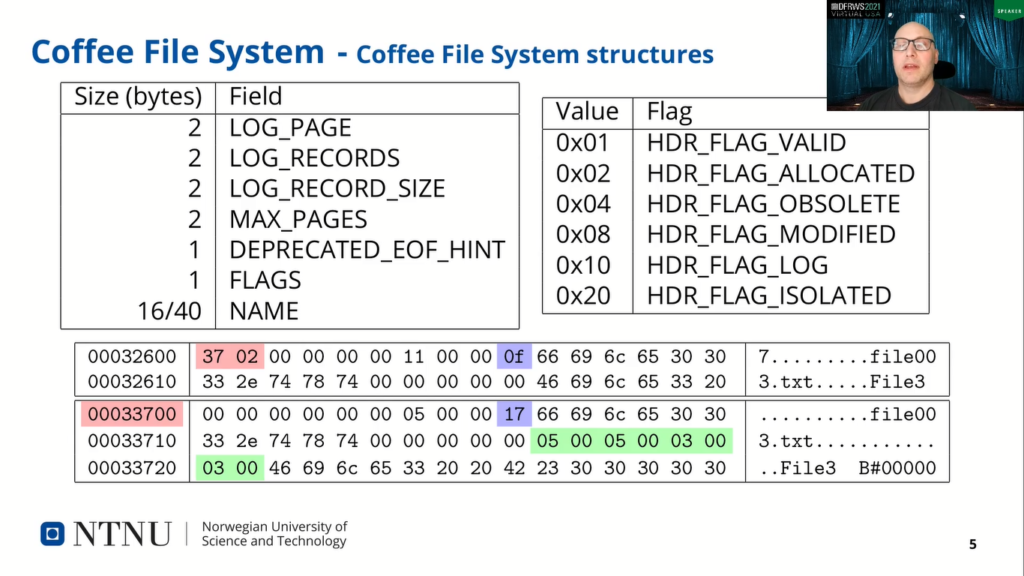The height and width of the screenshot is (576, 1024).
Task: Select the FLAGS field row
Action: pyautogui.click(x=290, y=280)
